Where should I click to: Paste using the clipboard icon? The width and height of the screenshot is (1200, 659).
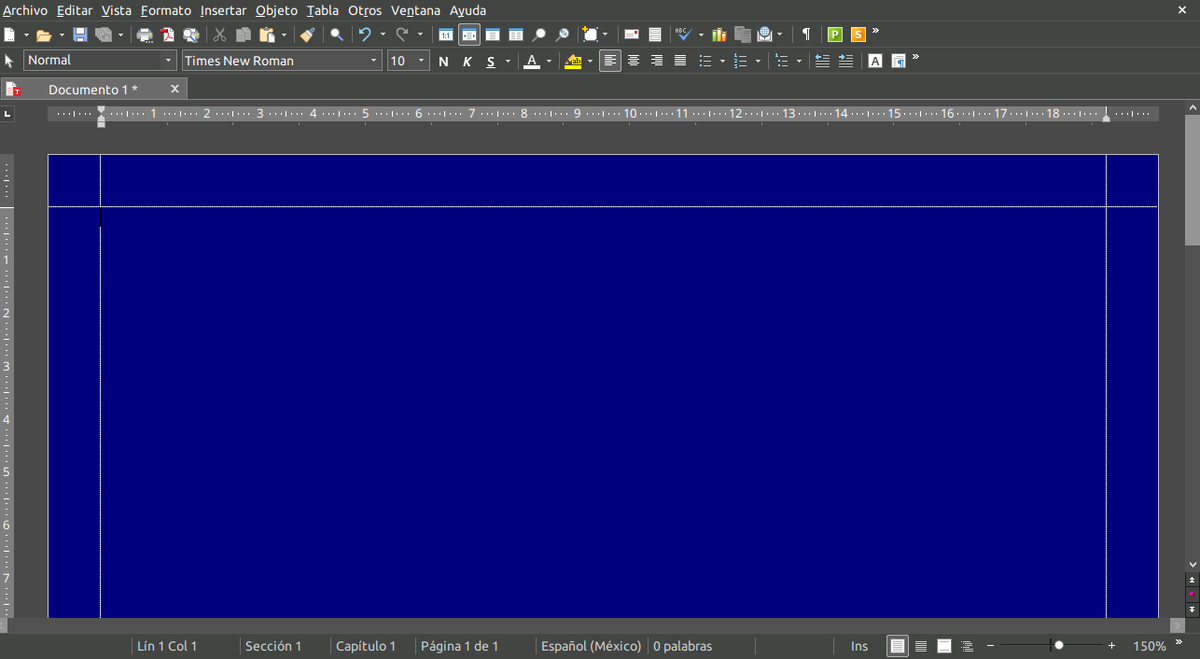tap(267, 35)
